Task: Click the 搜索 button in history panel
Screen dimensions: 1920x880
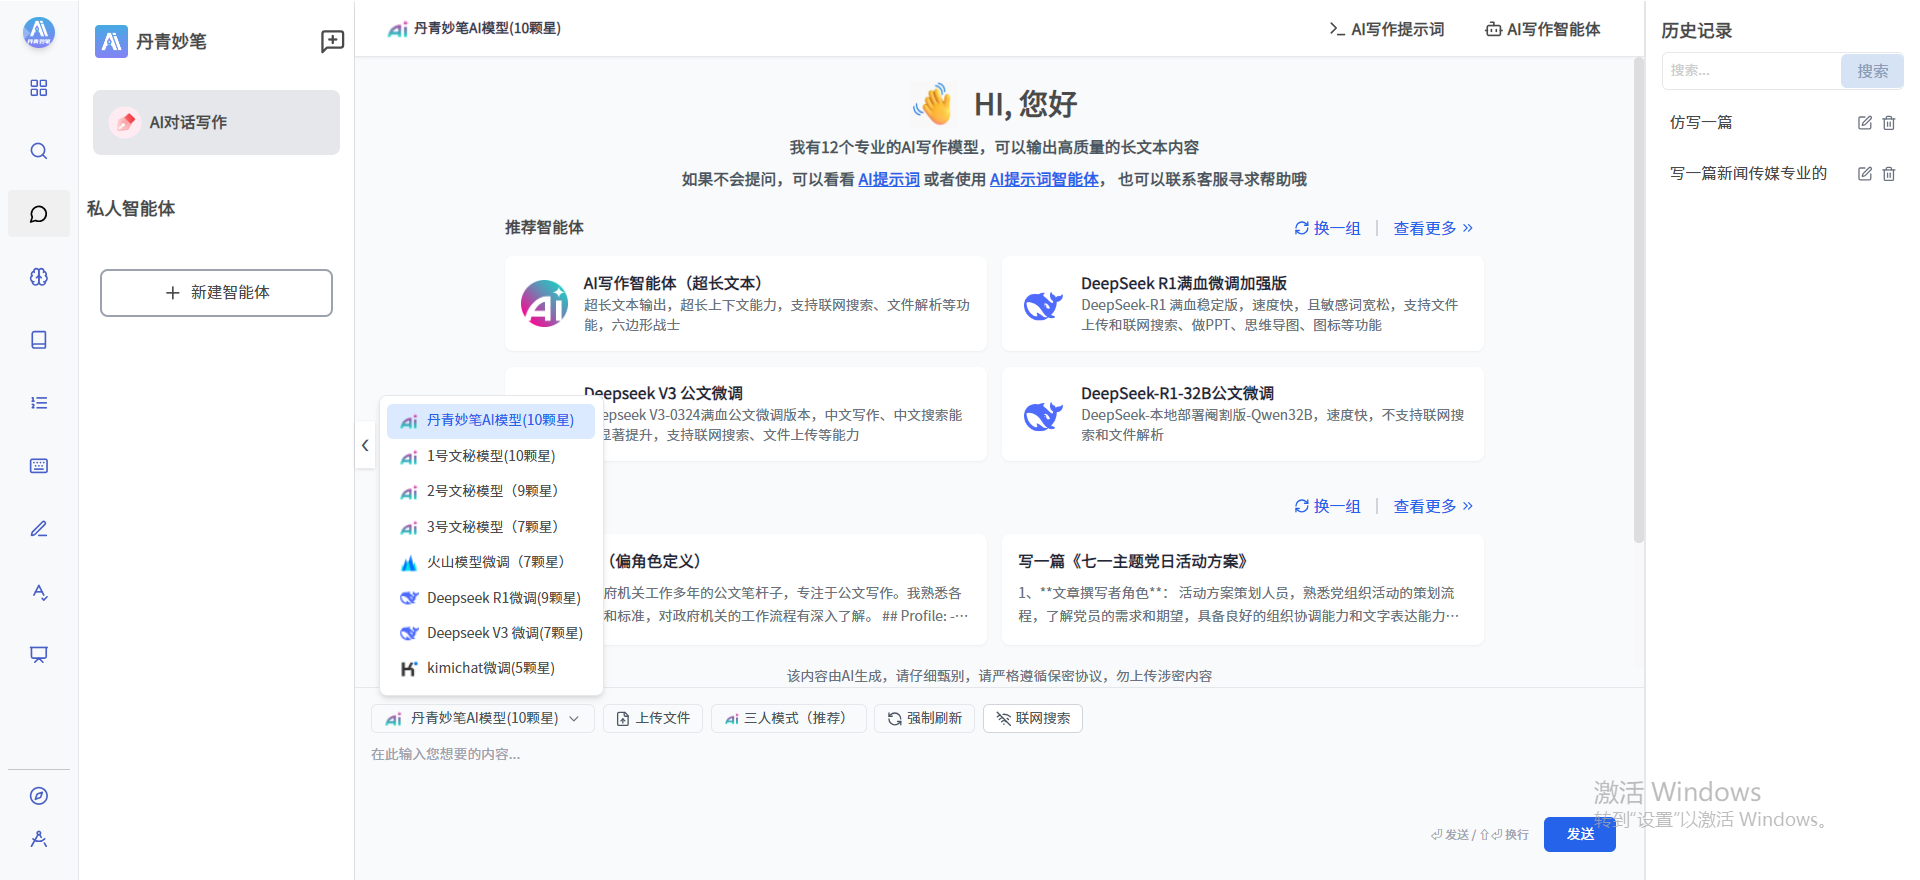Action: tap(1872, 71)
